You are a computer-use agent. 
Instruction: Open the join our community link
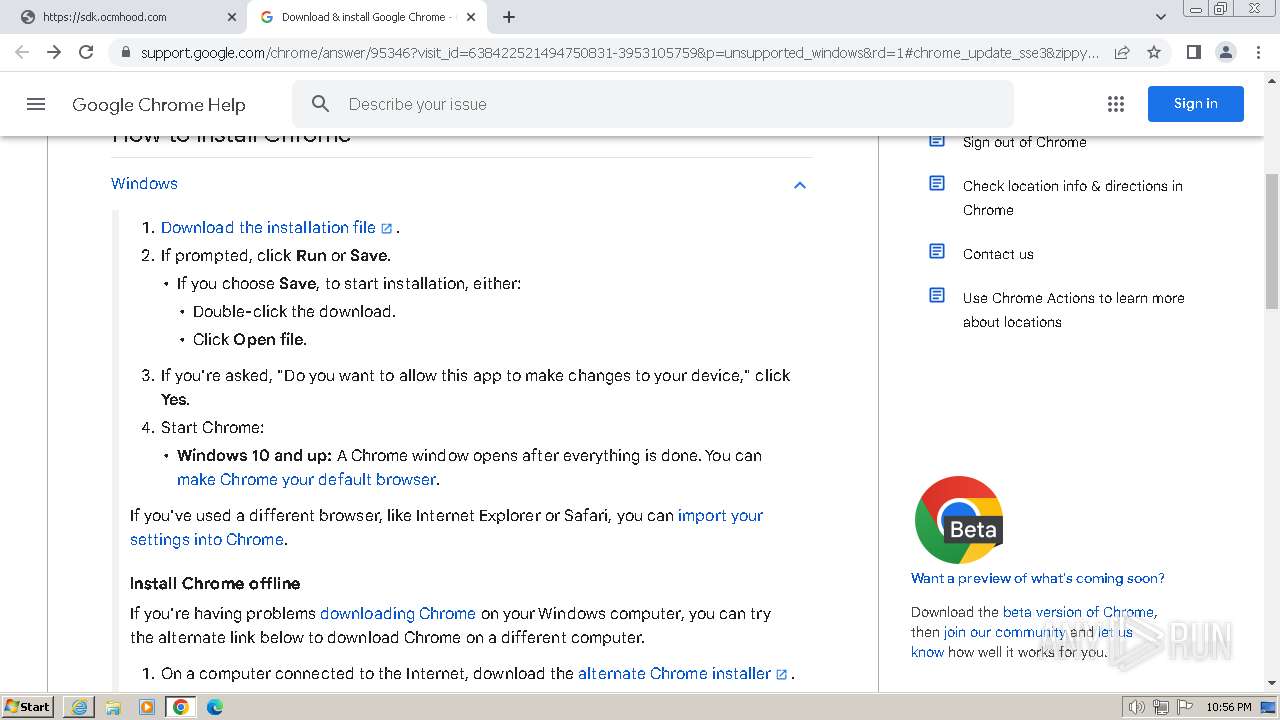coord(1004,632)
